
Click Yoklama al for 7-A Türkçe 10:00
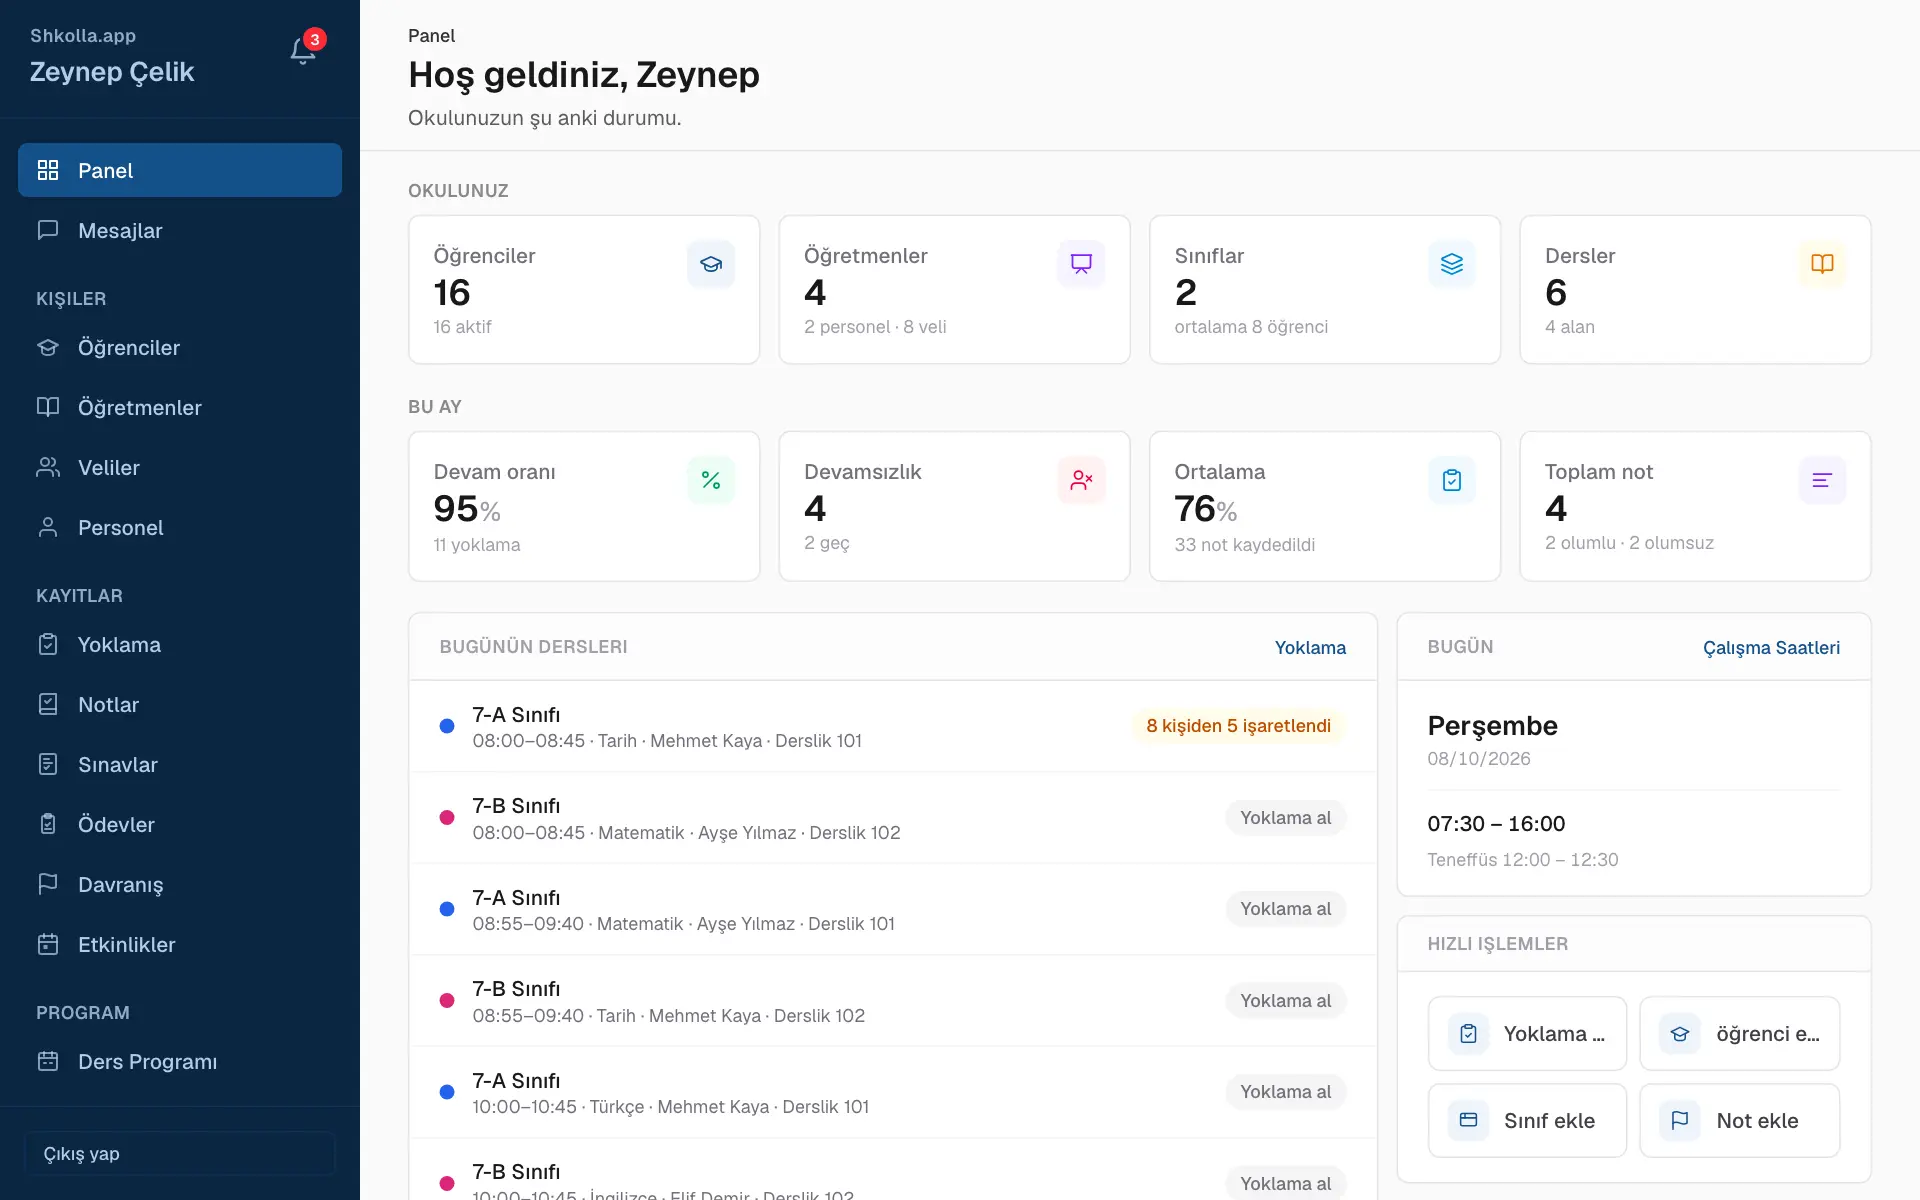1285,1092
